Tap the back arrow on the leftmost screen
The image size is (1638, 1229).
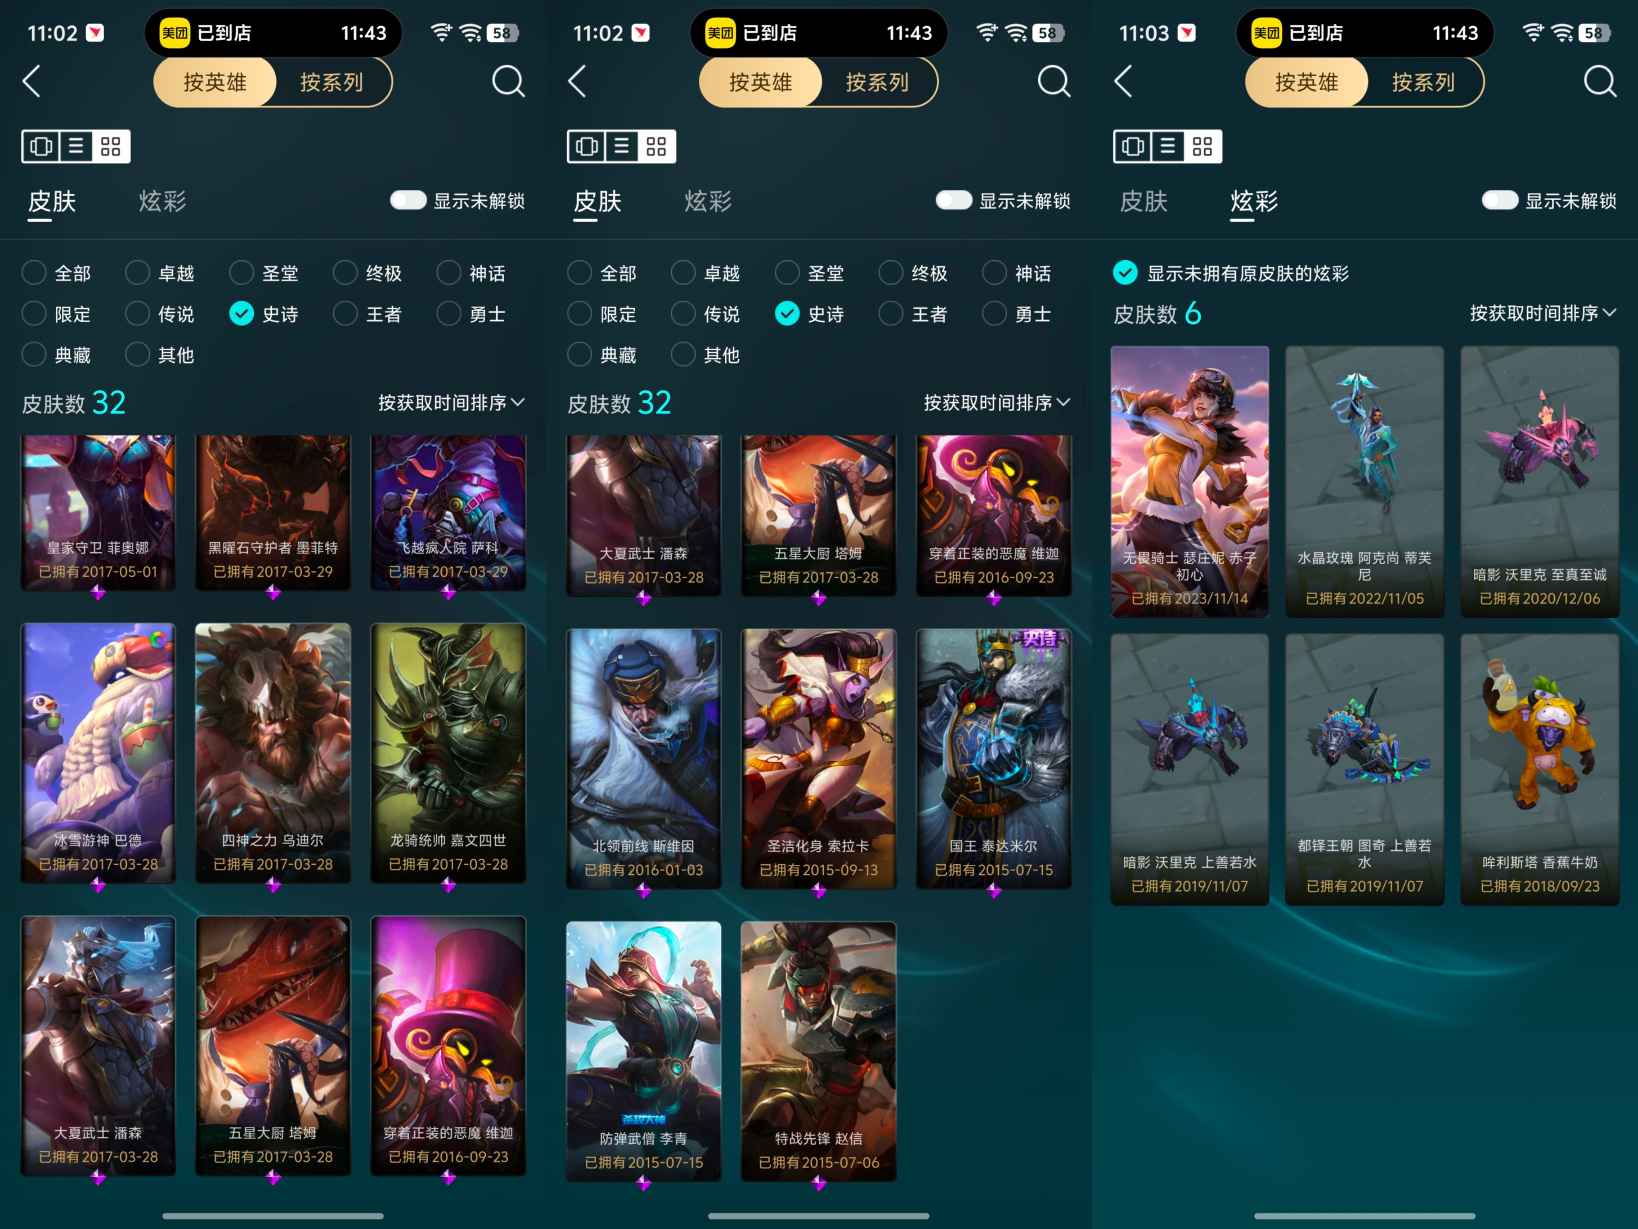tap(32, 81)
